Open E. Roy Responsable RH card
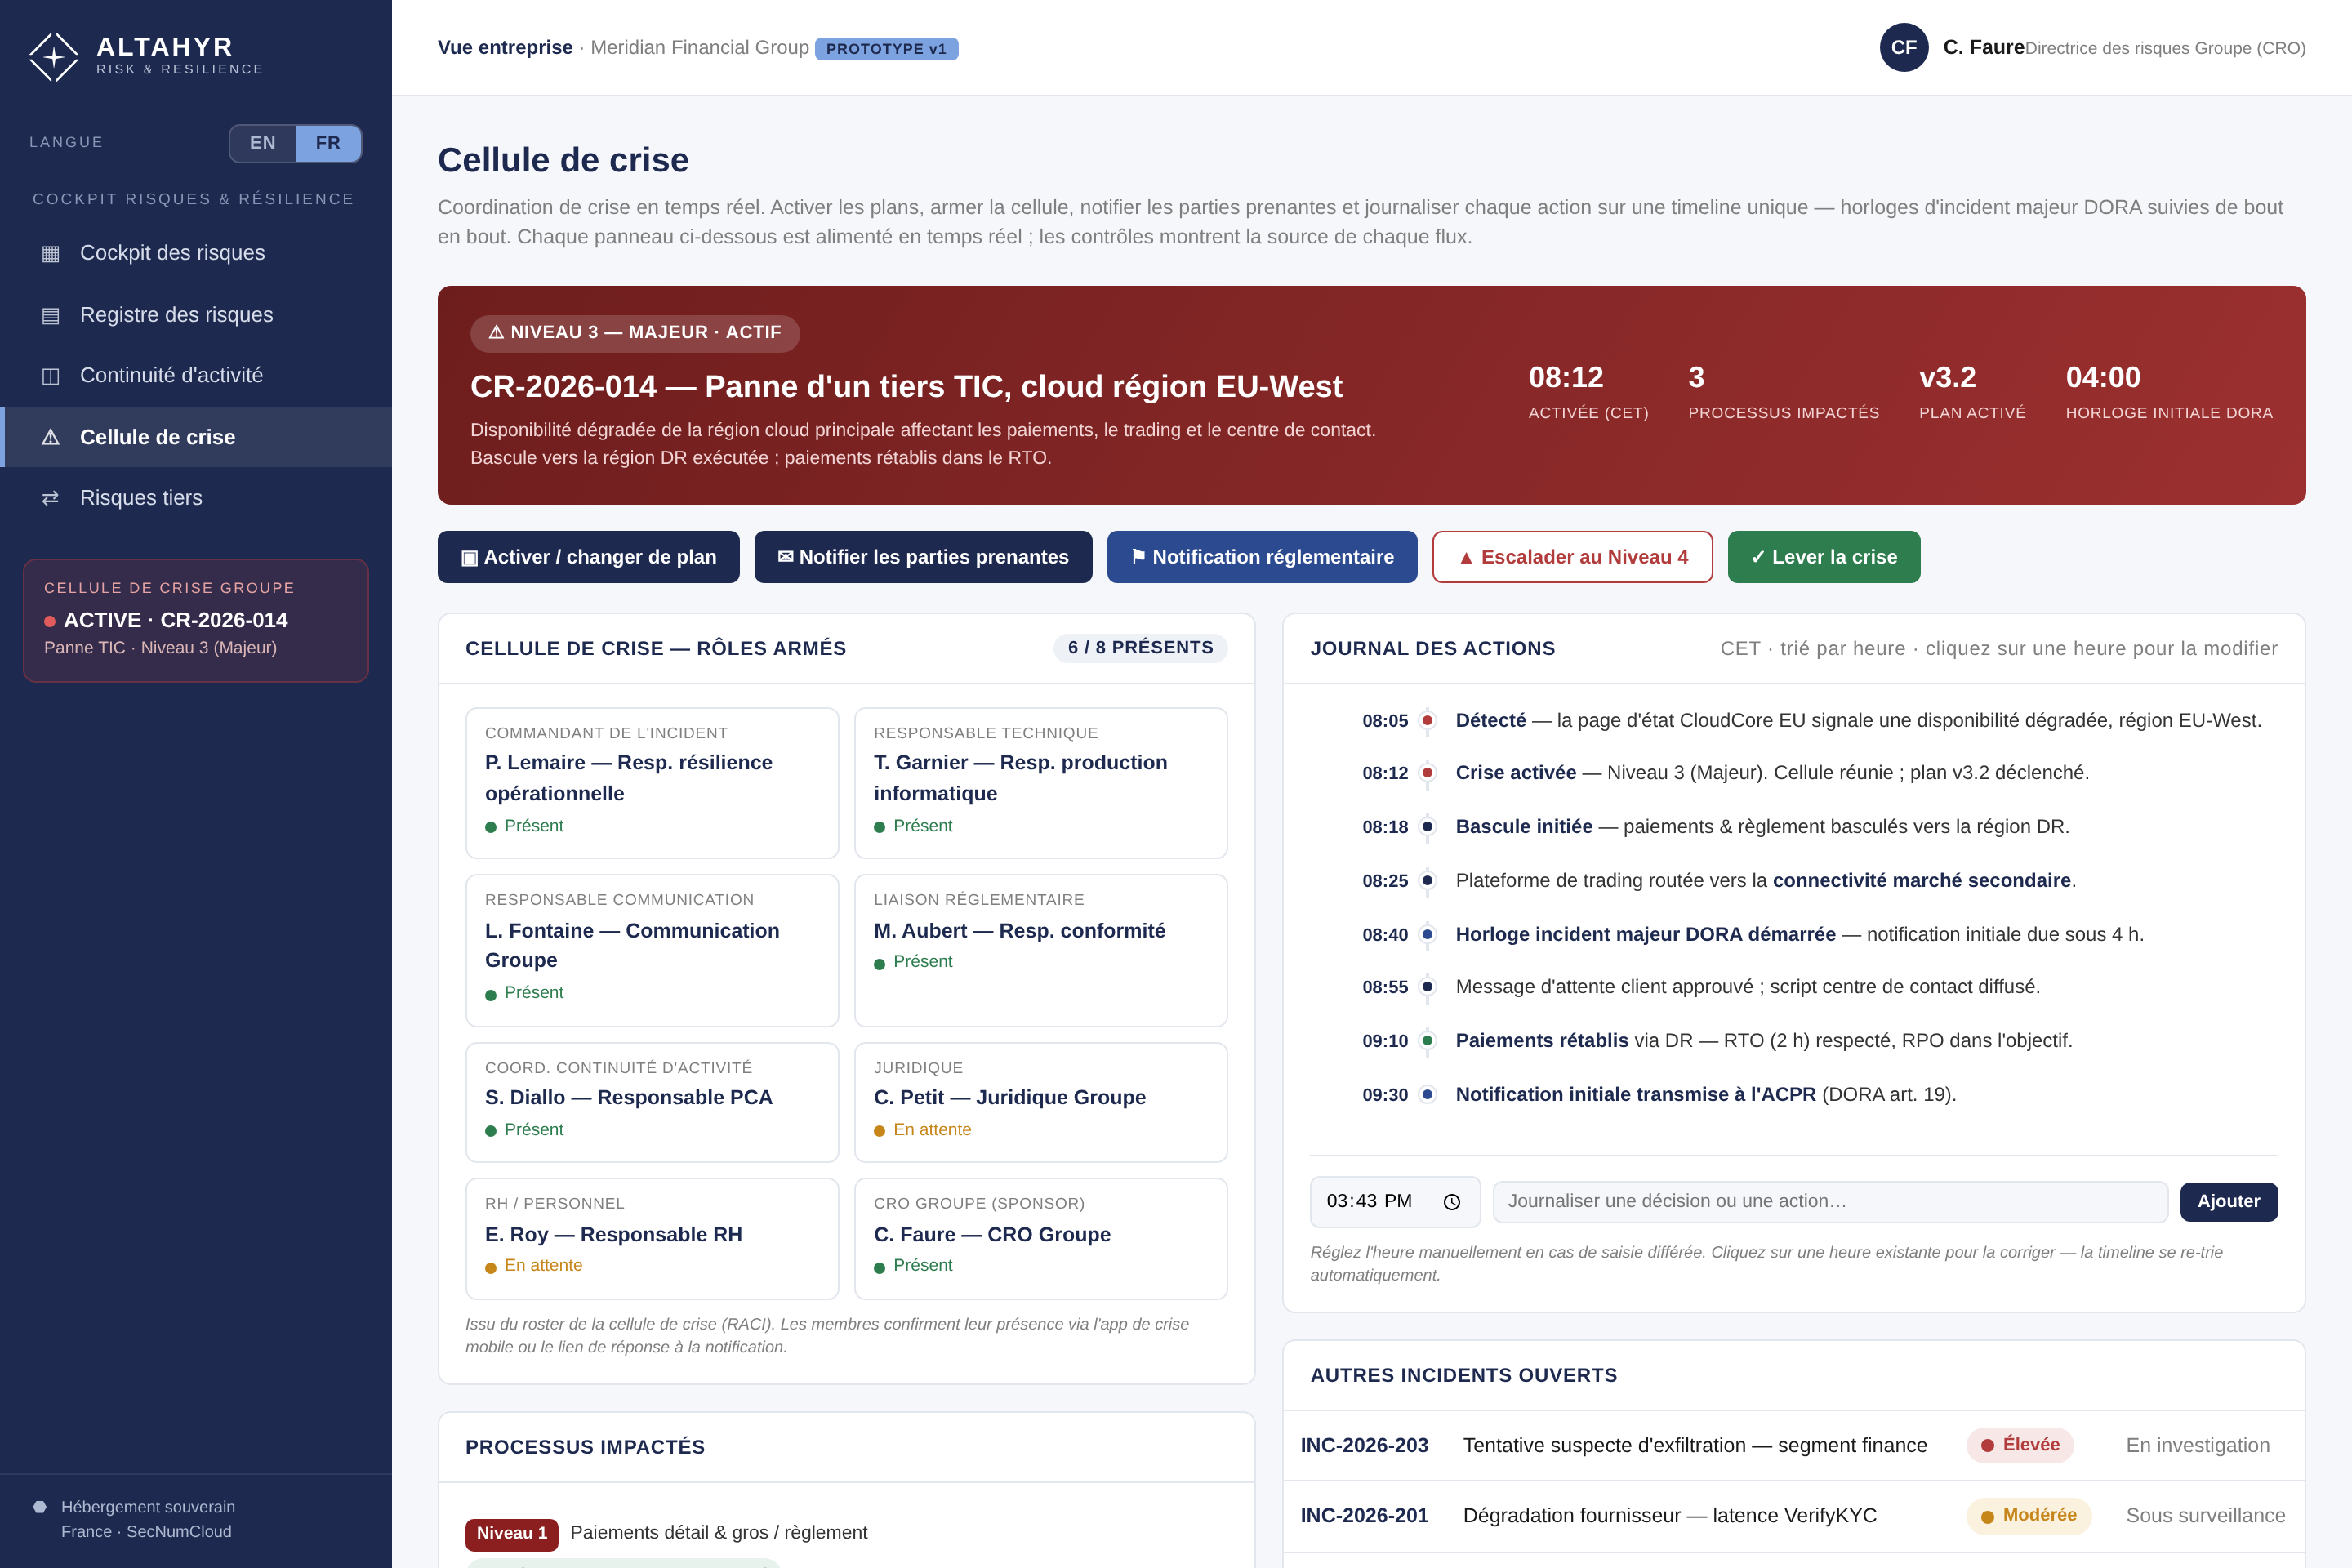2352x1568 pixels. [652, 1238]
